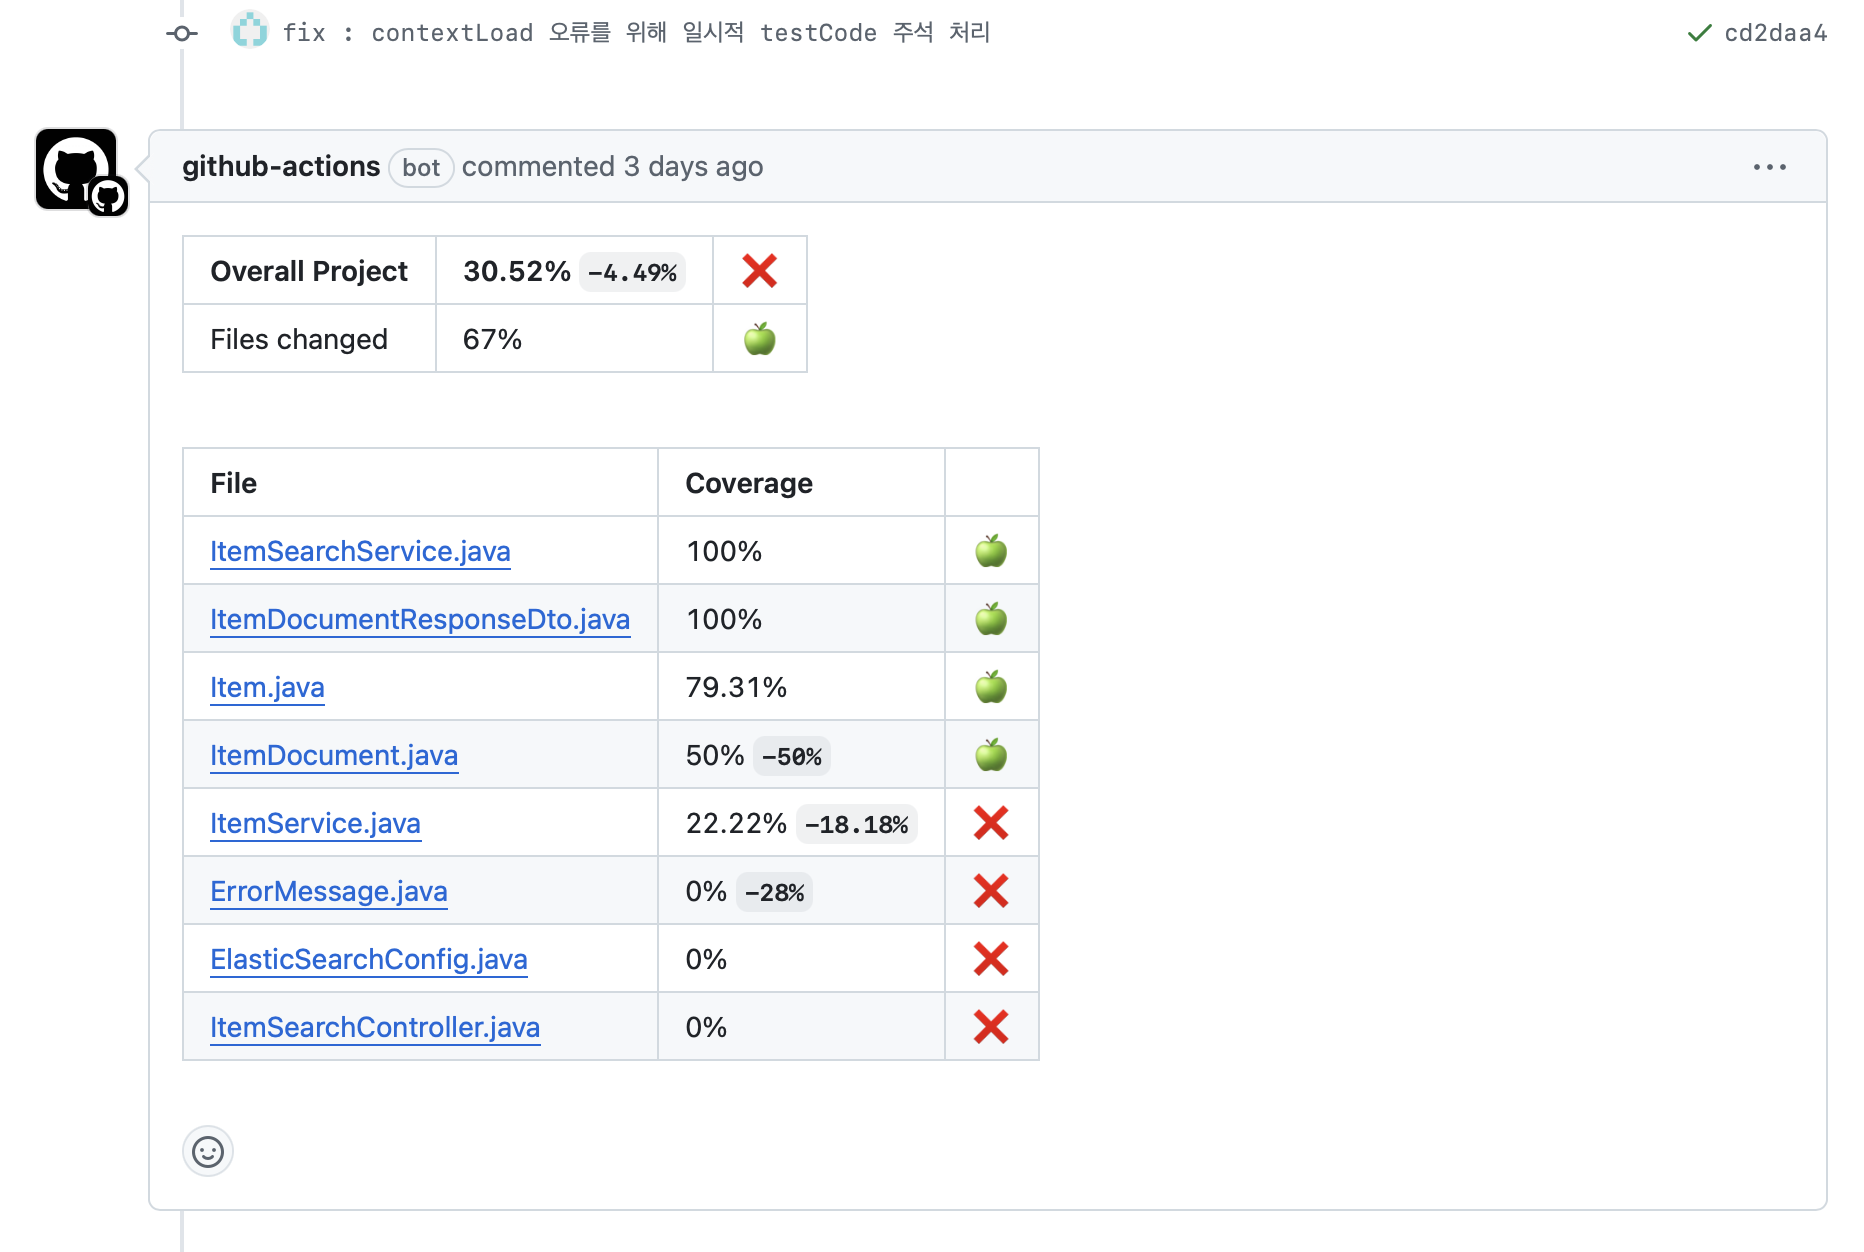Open the Item.java link
This screenshot has width=1864, height=1252.
pyautogui.click(x=267, y=687)
